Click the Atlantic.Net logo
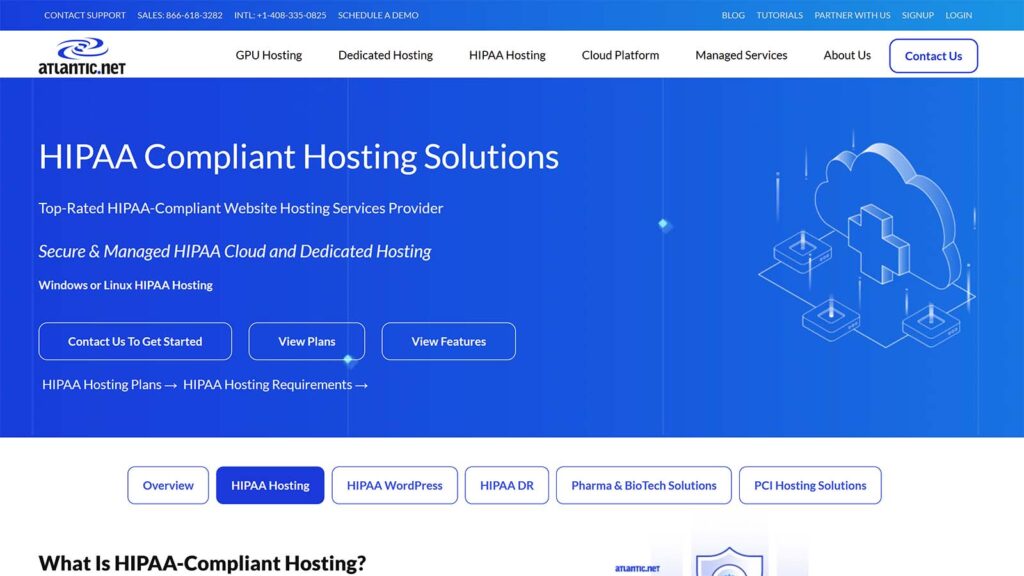This screenshot has height=576, width=1024. click(x=82, y=56)
